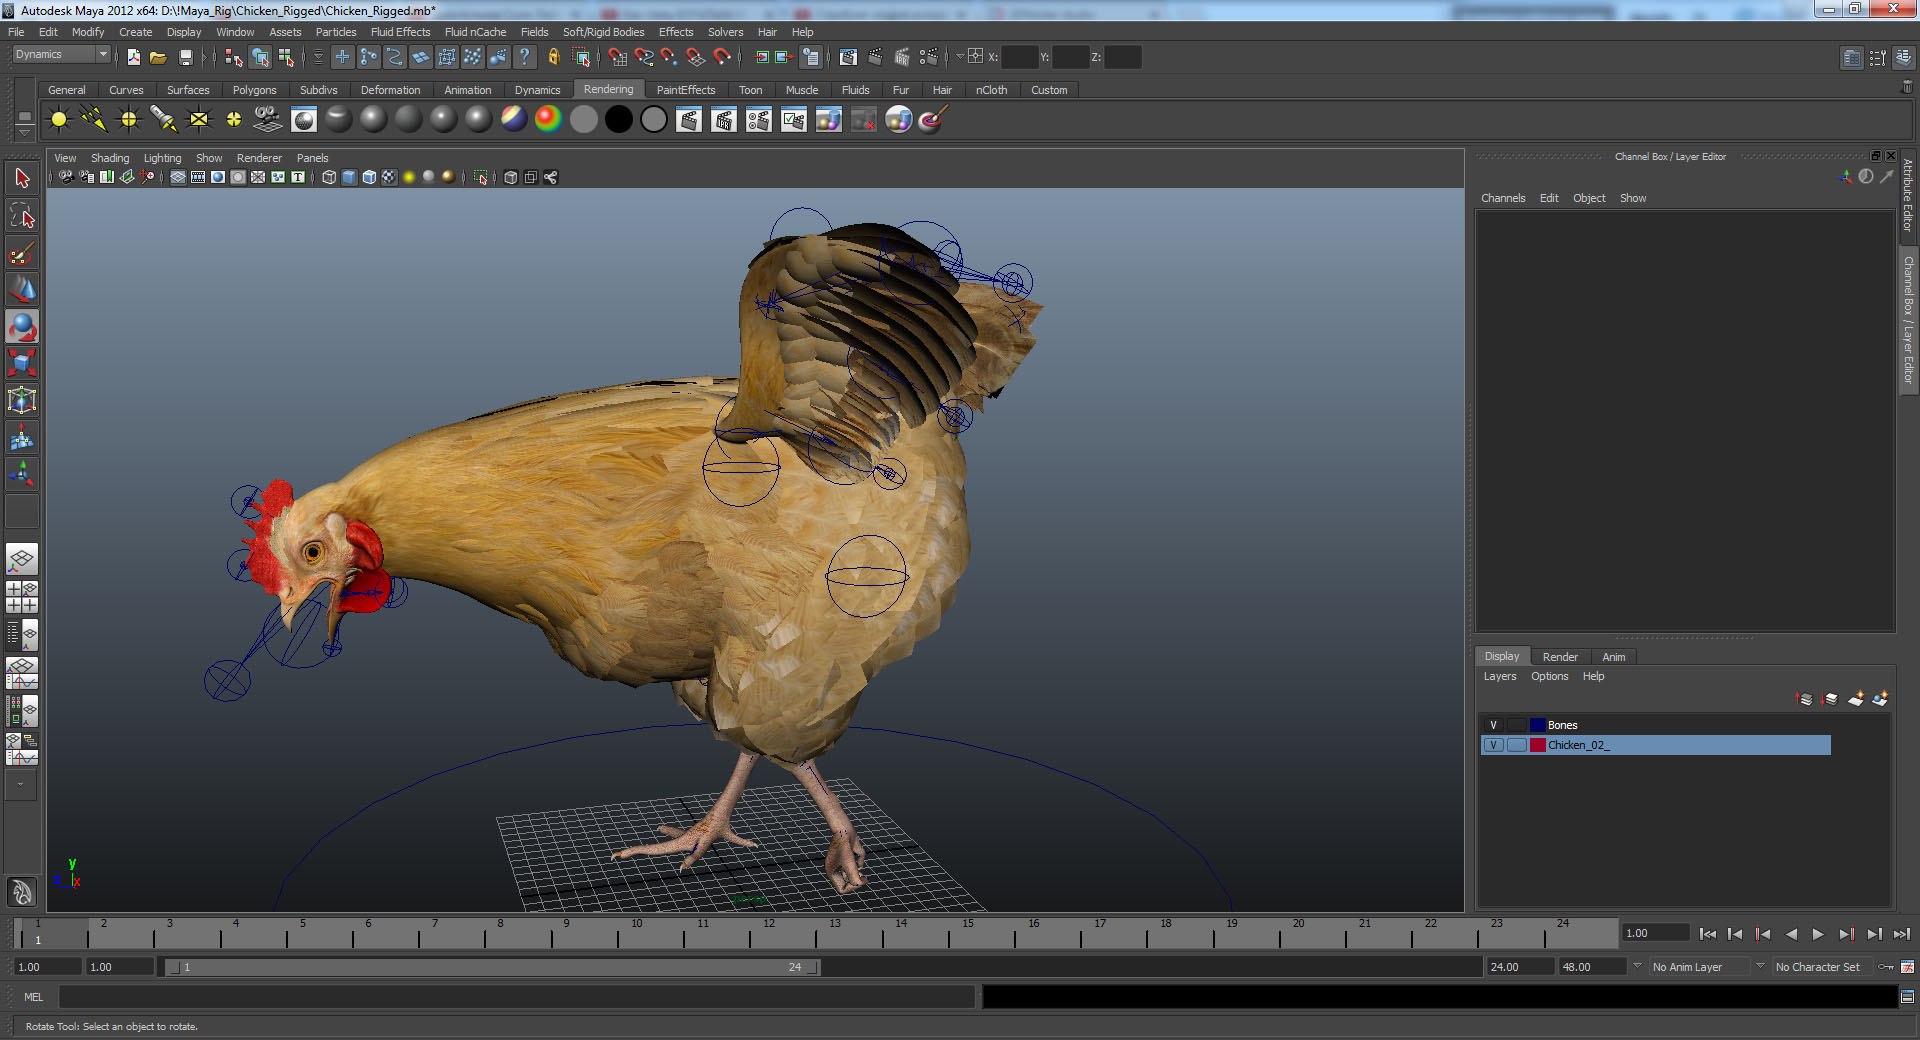Image resolution: width=1920 pixels, height=1040 pixels.
Task: Open the Soft/Rigid Bodies menu
Action: click(x=603, y=32)
